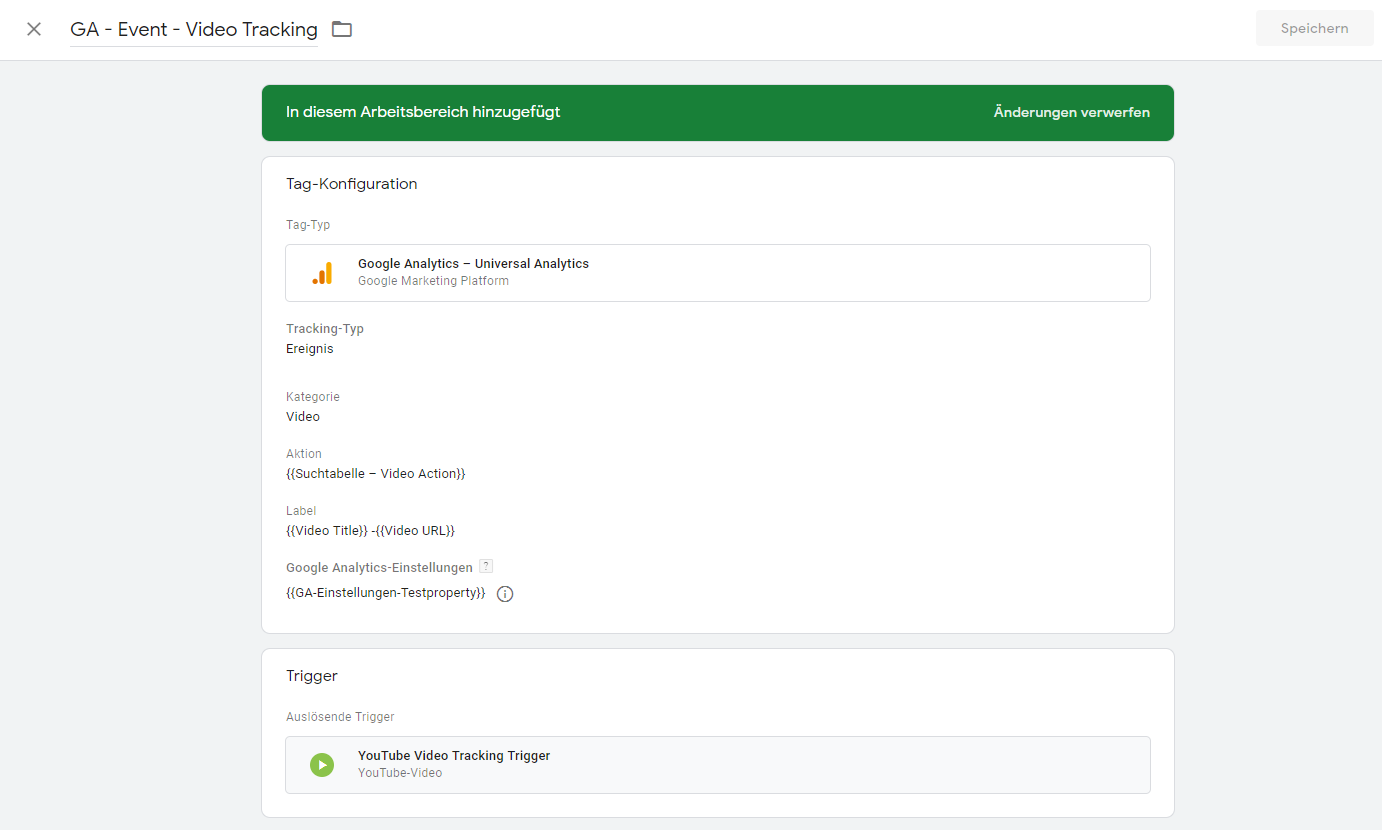Screen dimensions: 1382x830
Task: Select the {{Video Title}} -{{Video URL}} label value
Action: pyautogui.click(x=370, y=531)
